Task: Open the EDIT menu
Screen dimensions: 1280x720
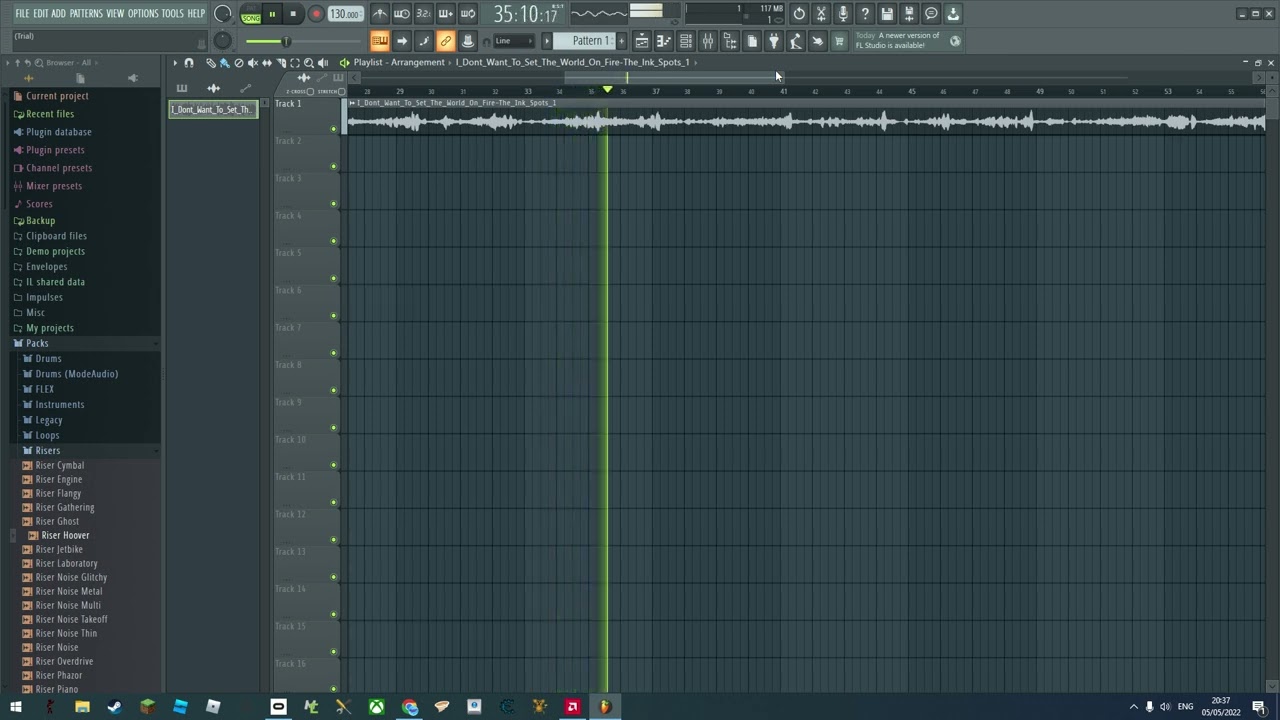Action: tap(41, 14)
